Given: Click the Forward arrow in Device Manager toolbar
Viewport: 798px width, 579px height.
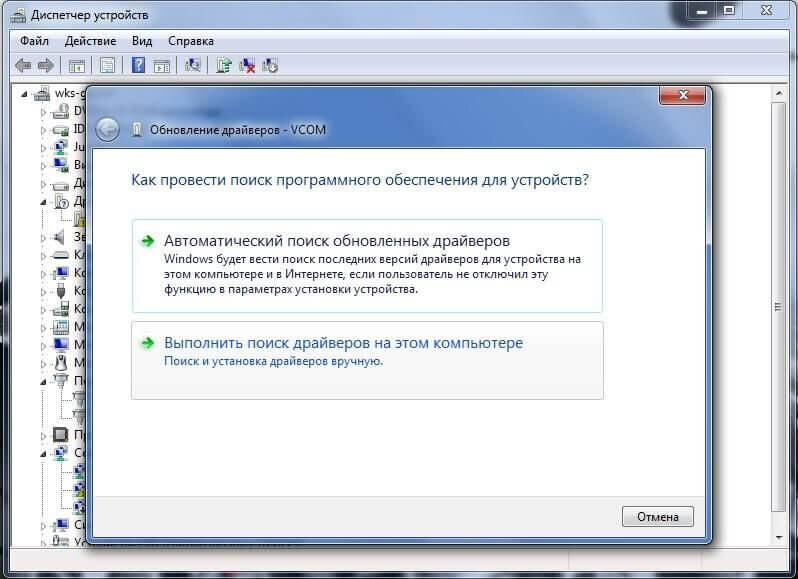Looking at the screenshot, I should [46, 66].
